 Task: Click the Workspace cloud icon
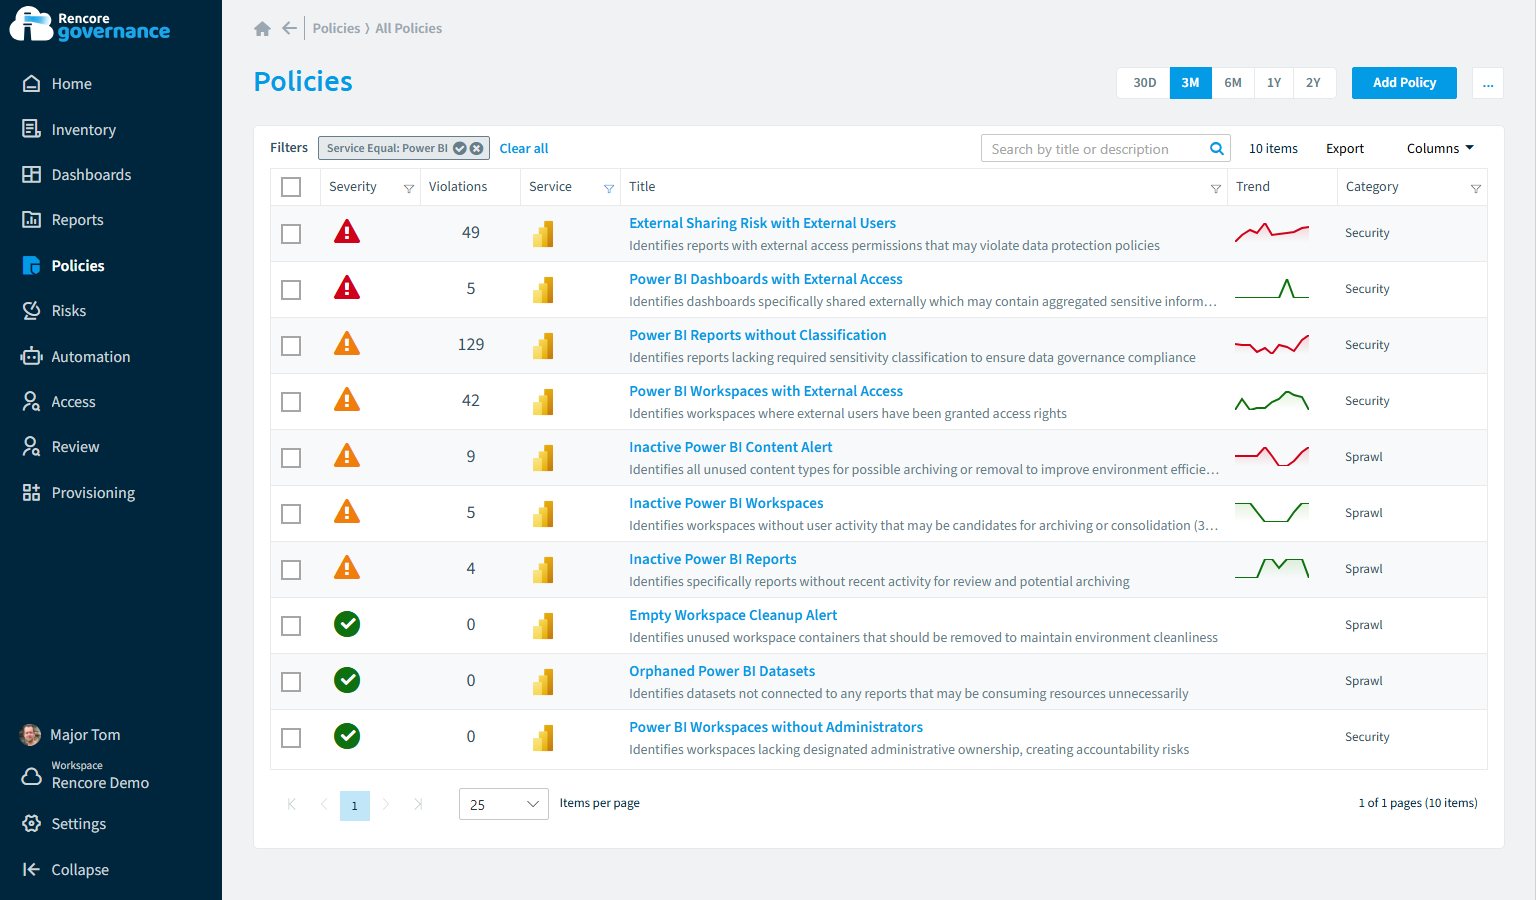(32, 776)
